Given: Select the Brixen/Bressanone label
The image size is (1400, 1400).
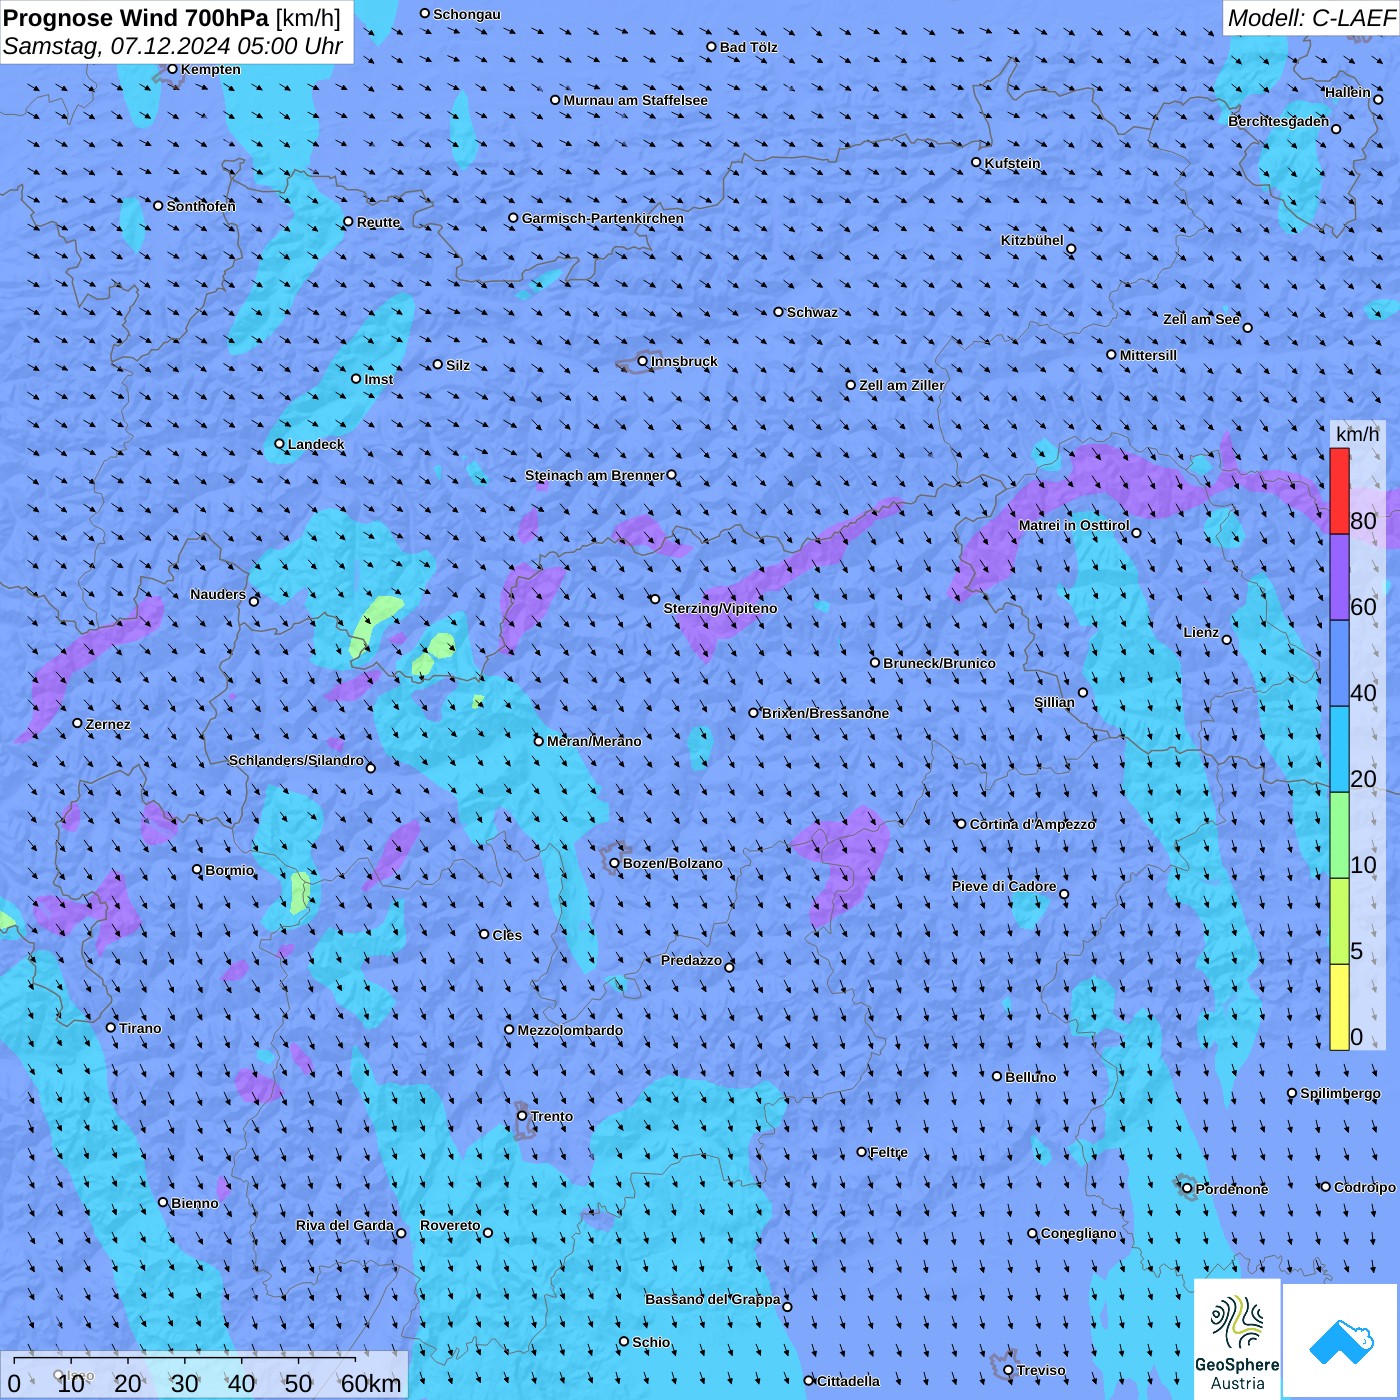Looking at the screenshot, I should click(825, 713).
